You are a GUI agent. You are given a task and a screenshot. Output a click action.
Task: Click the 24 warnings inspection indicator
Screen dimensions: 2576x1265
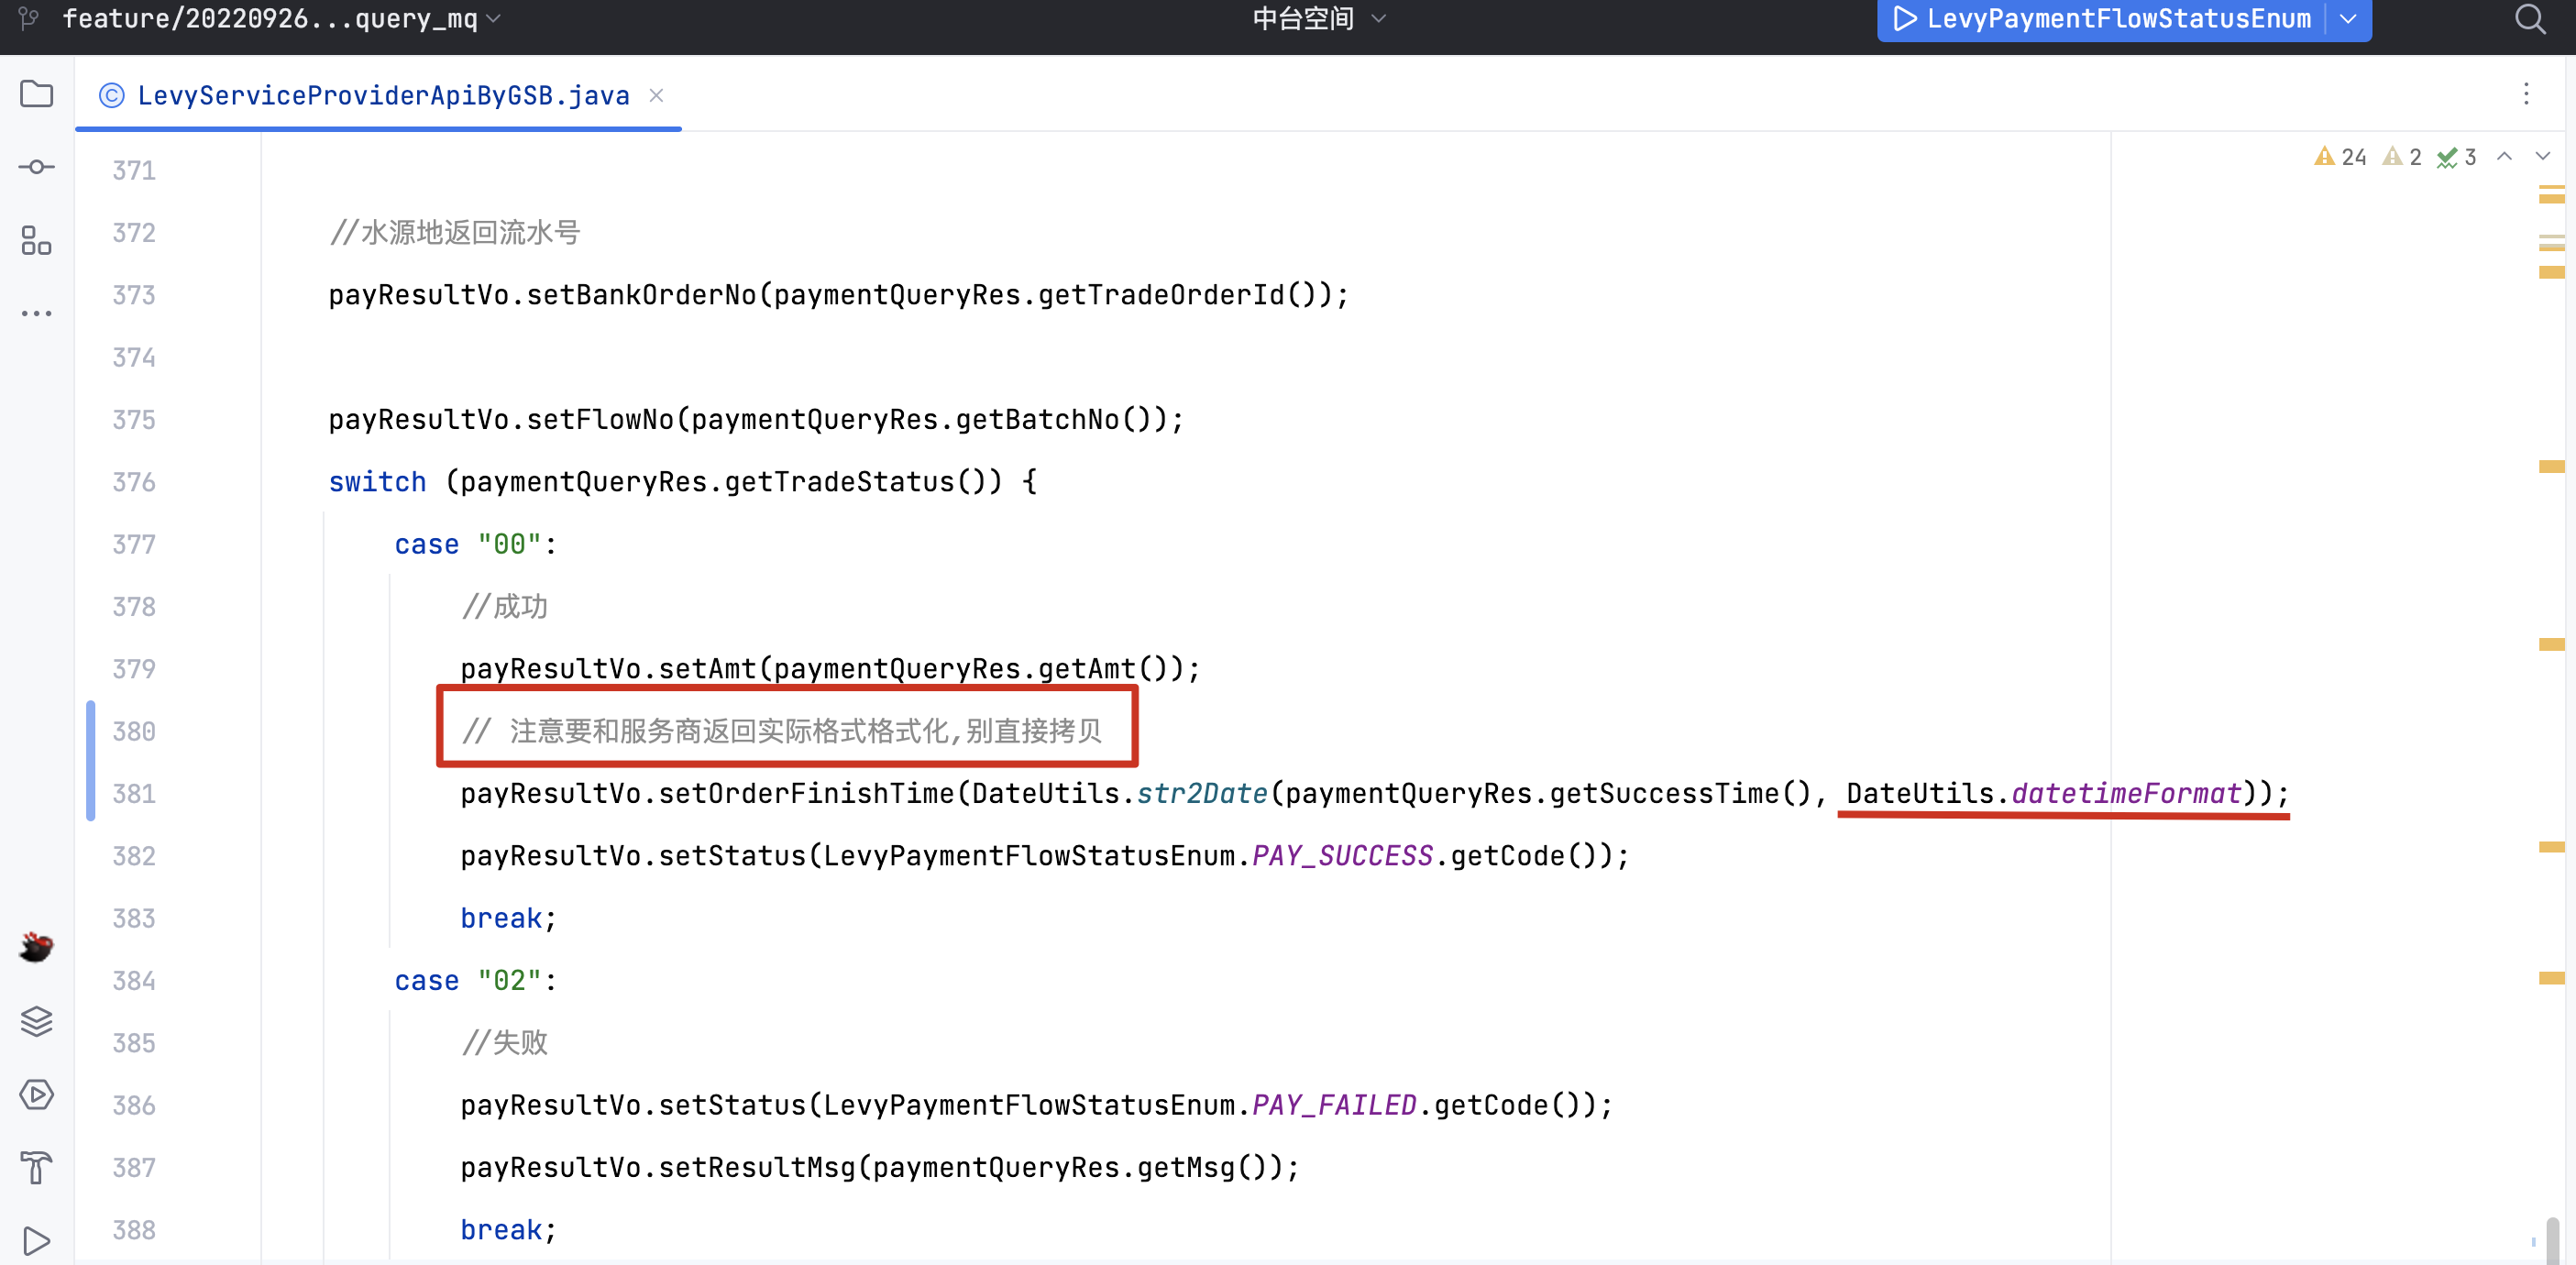coord(2340,157)
